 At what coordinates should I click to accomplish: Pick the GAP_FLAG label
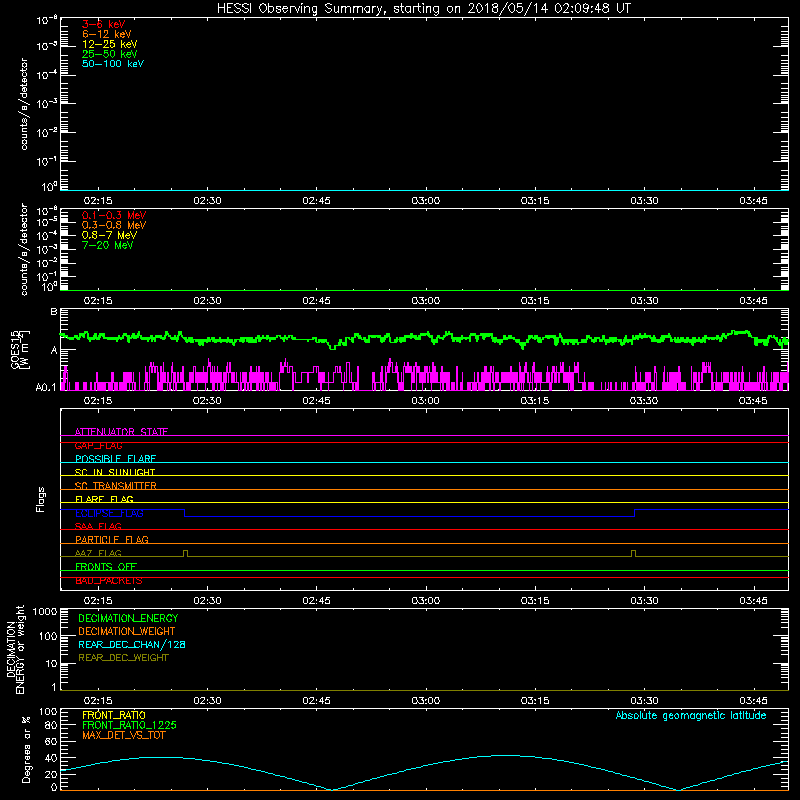coord(98,445)
